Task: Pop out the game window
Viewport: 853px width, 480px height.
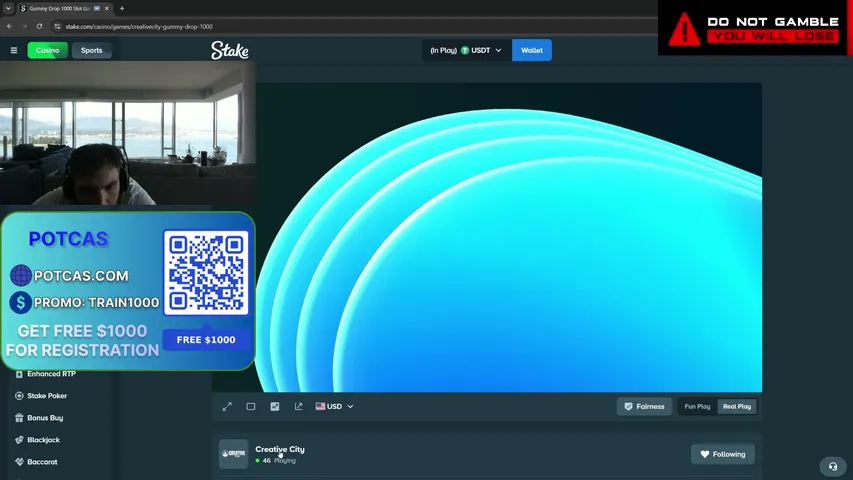Action: (298, 407)
